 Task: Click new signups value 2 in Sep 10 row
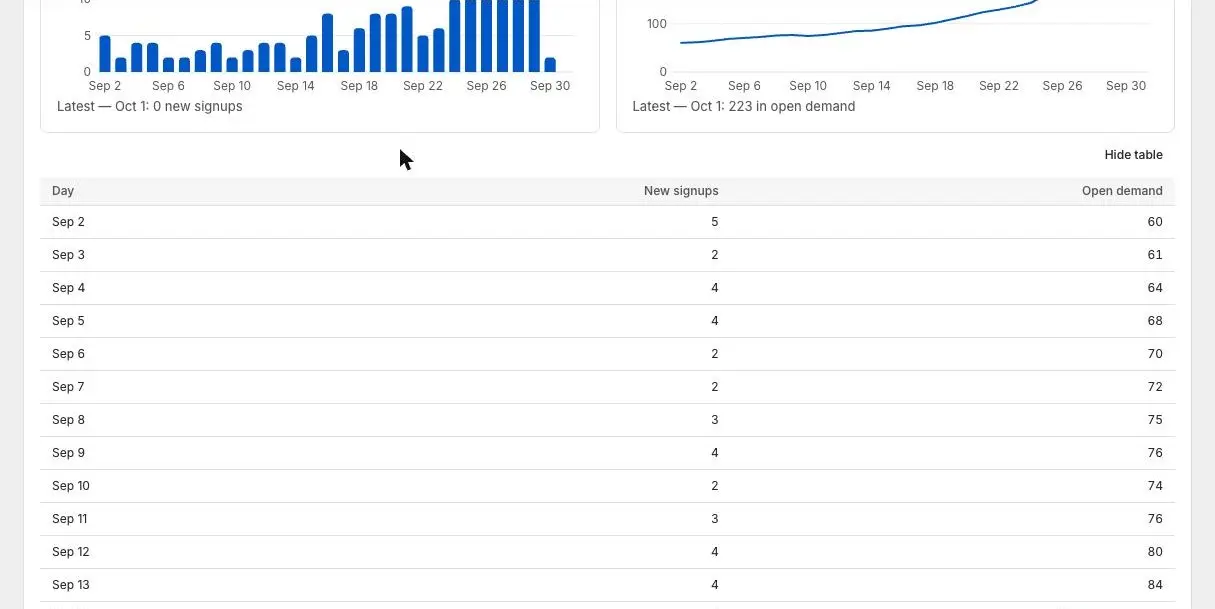tap(715, 486)
